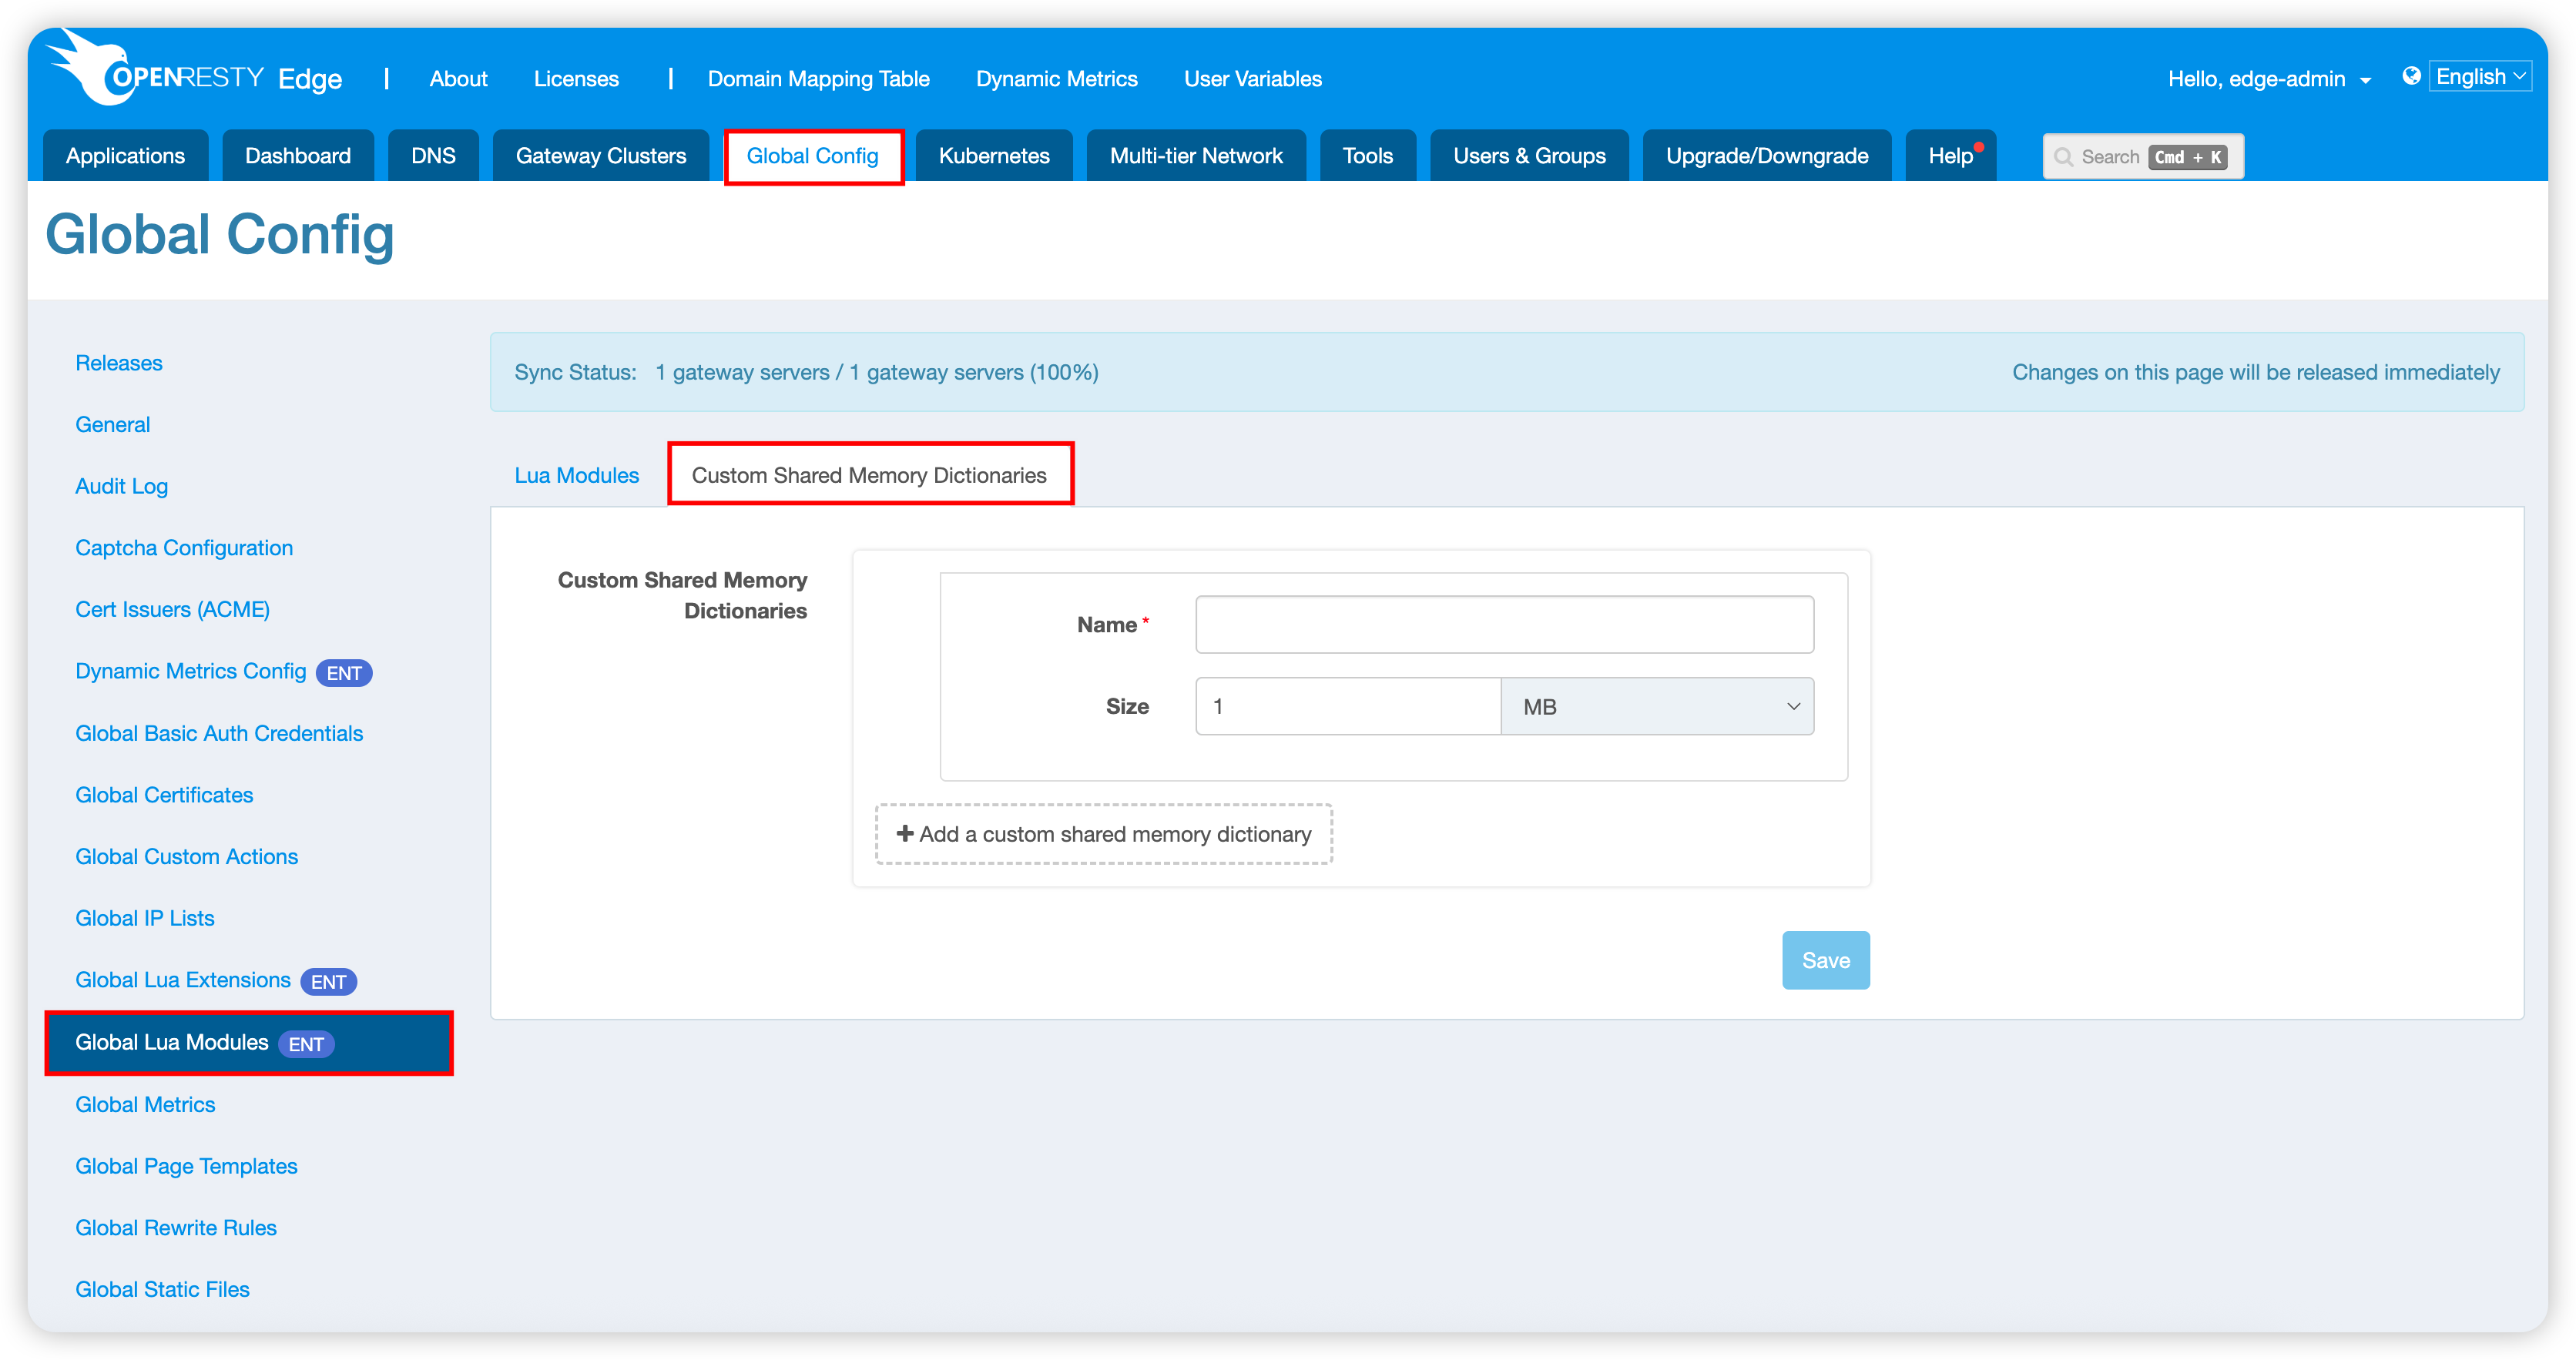The image size is (2576, 1360).
Task: Open the Gateway Clusters tab
Action: 600,156
